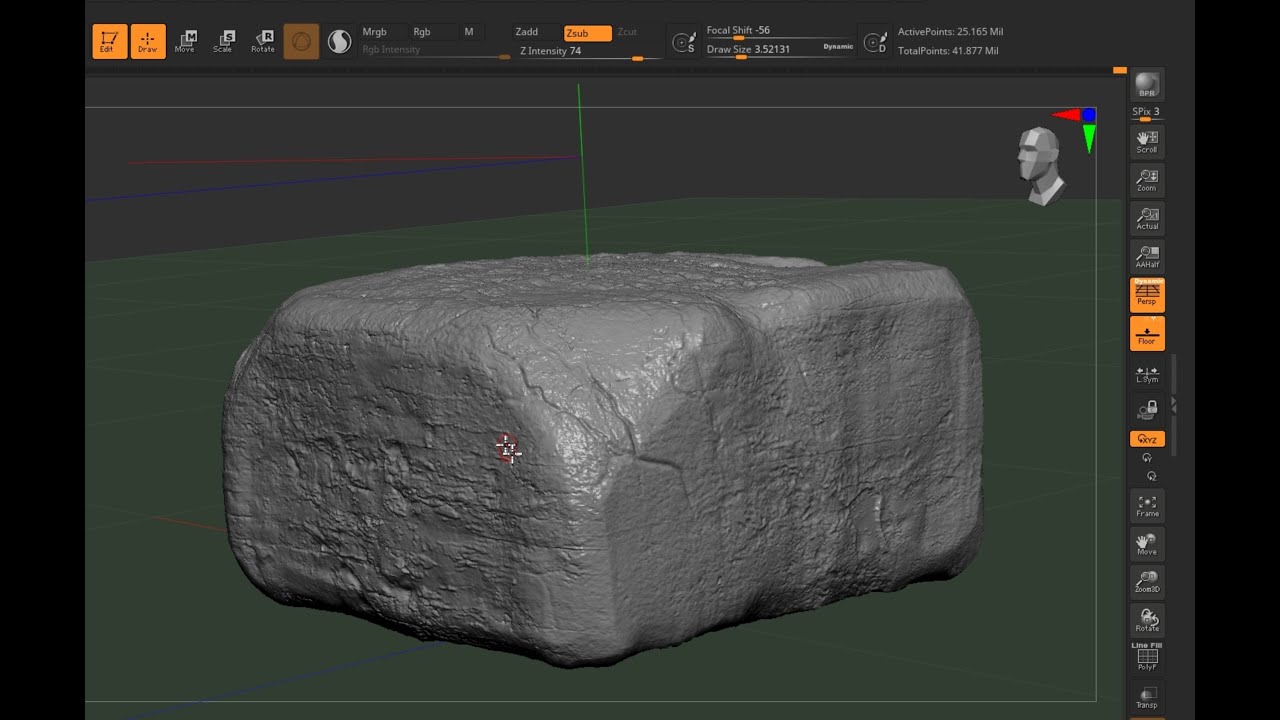Click the camera lock icon
The width and height of the screenshot is (1280, 720).
pos(1147,410)
